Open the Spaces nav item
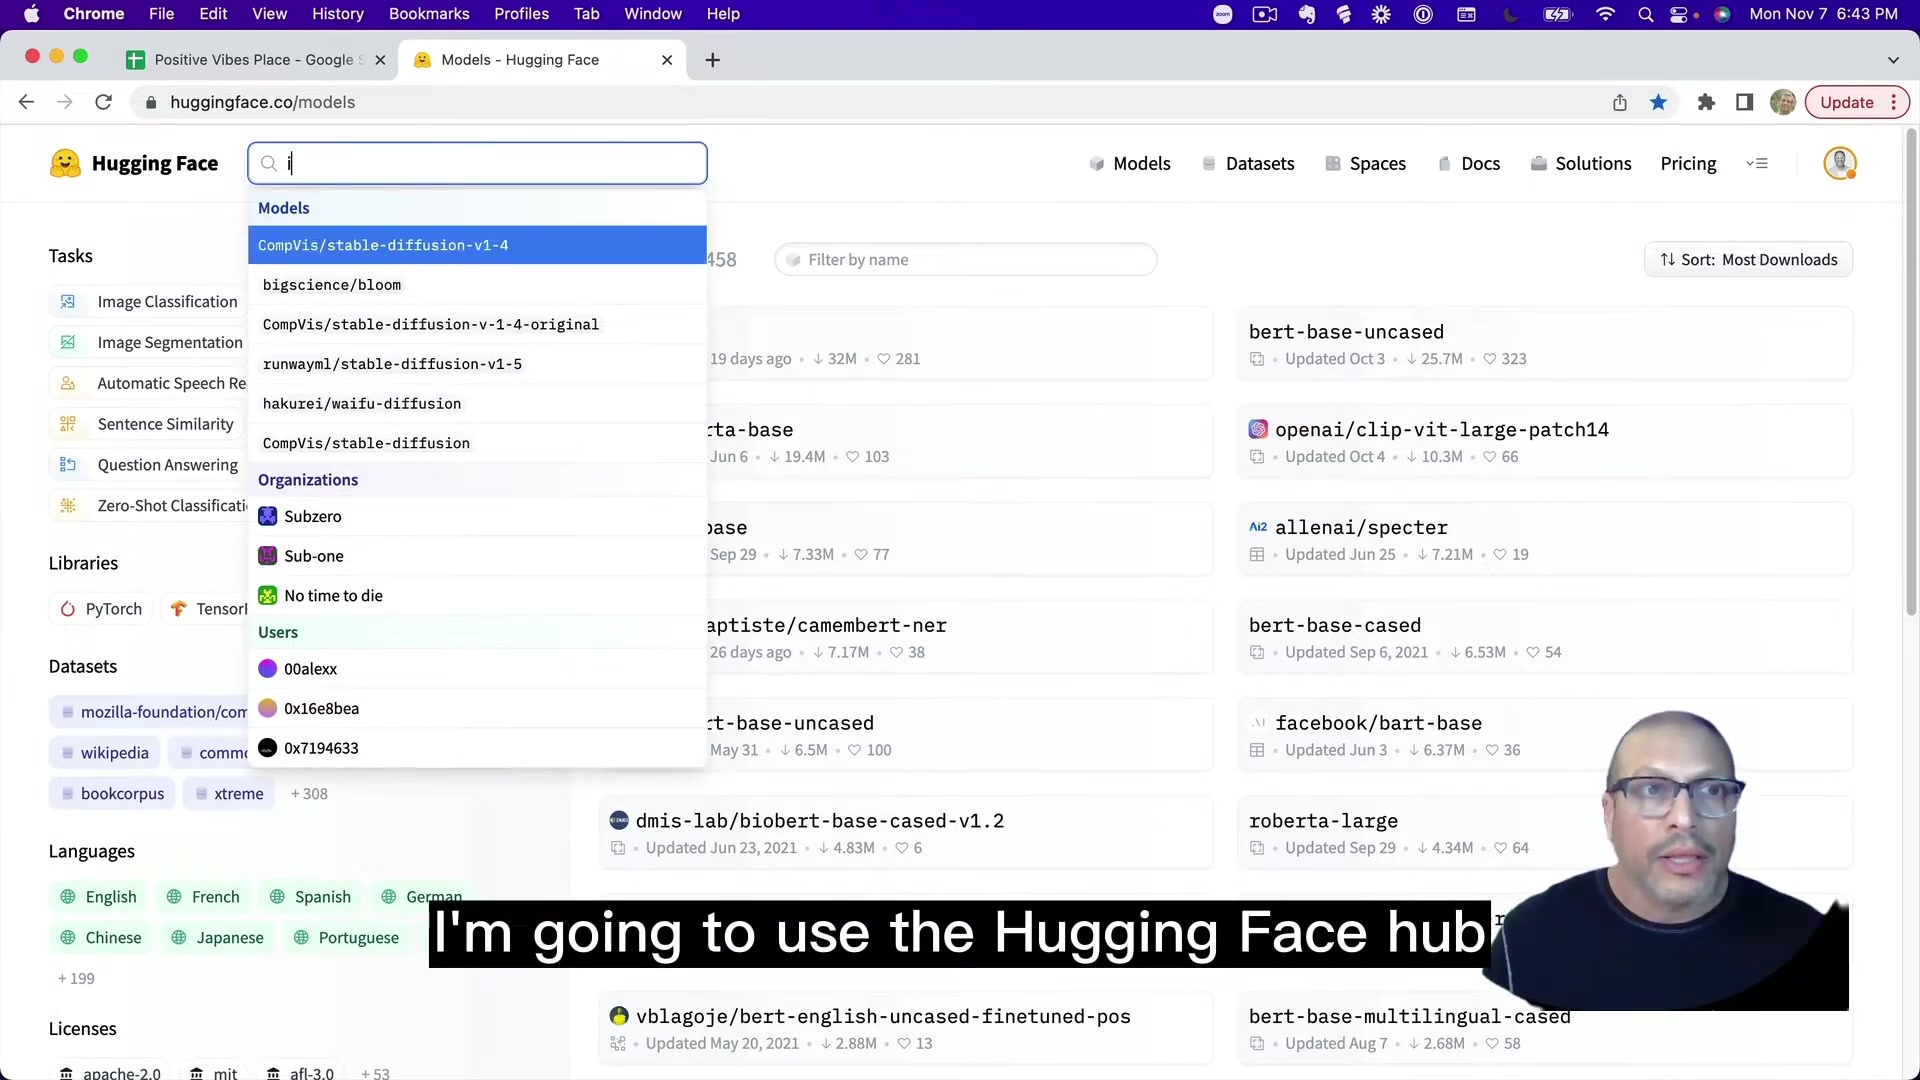This screenshot has width=1920, height=1080. point(1365,164)
